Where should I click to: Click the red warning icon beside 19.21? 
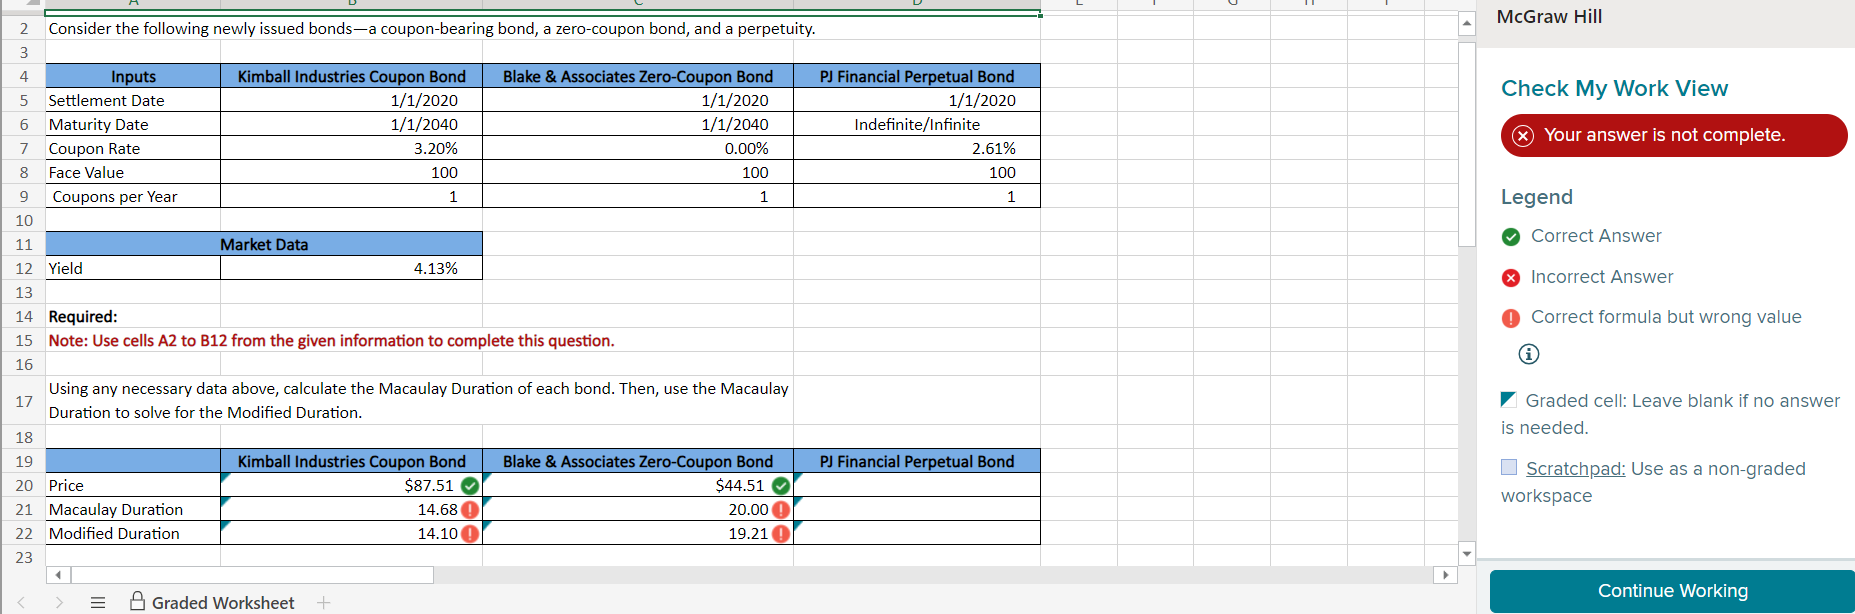click(781, 534)
